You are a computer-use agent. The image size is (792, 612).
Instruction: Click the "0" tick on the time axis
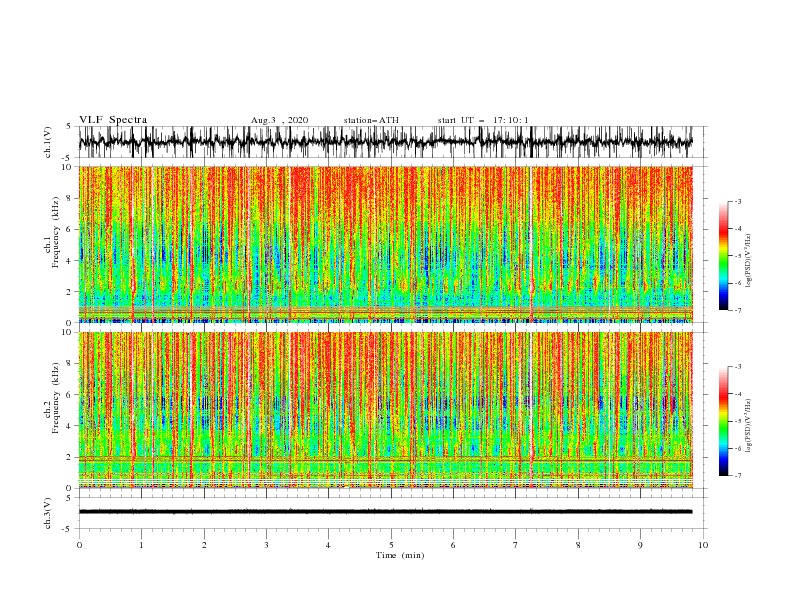(79, 545)
